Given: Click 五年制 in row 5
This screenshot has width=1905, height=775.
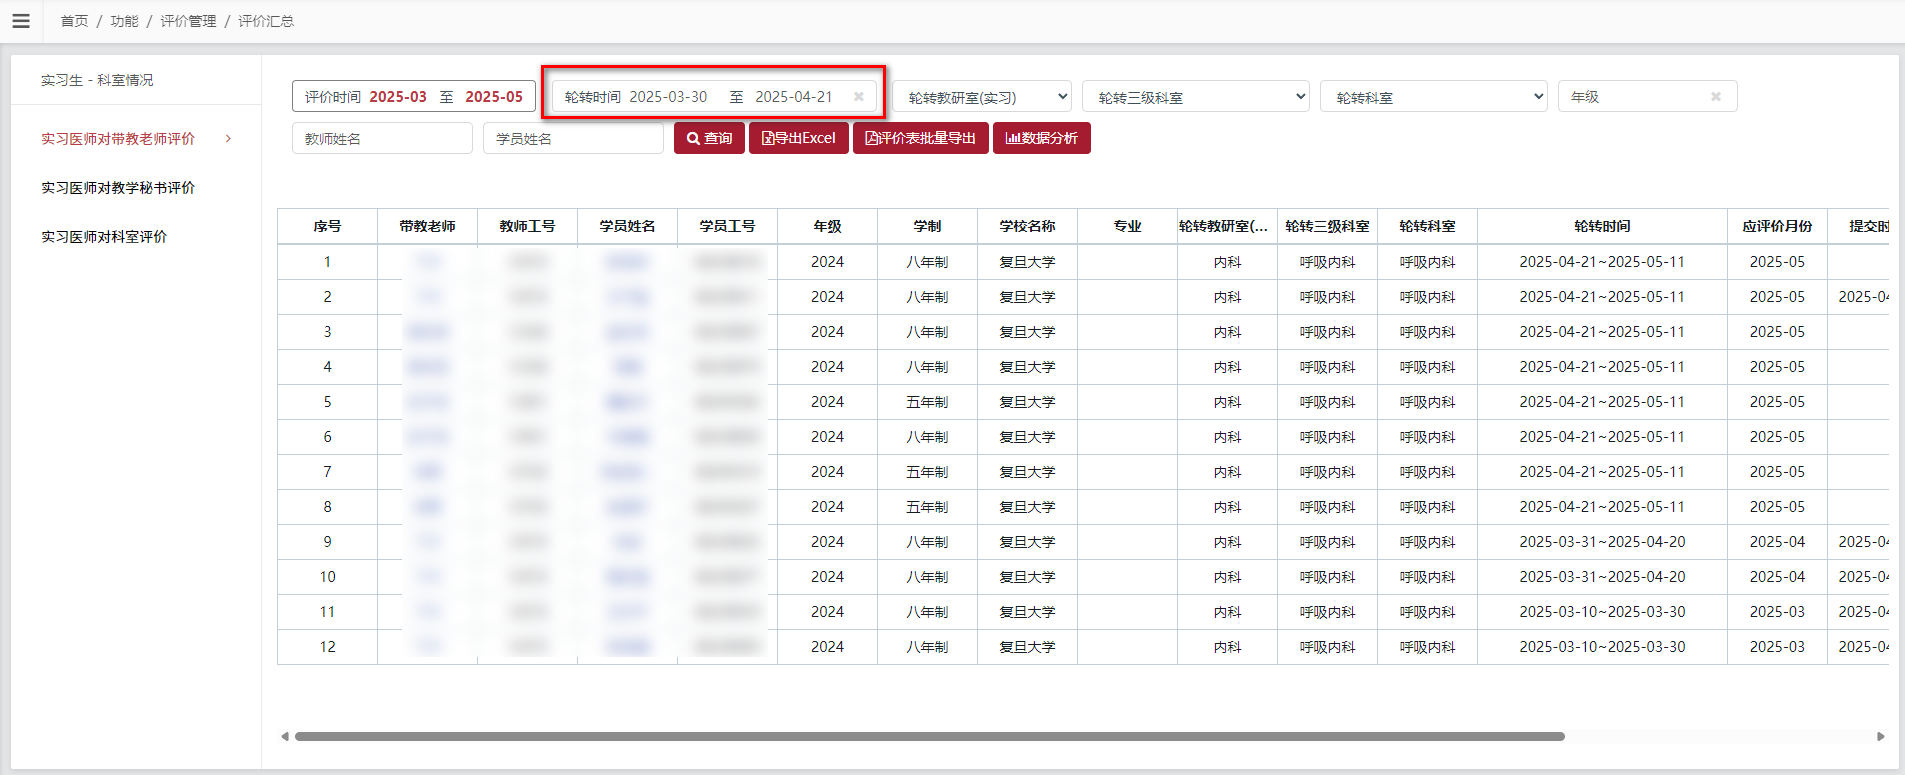Looking at the screenshot, I should pos(927,402).
